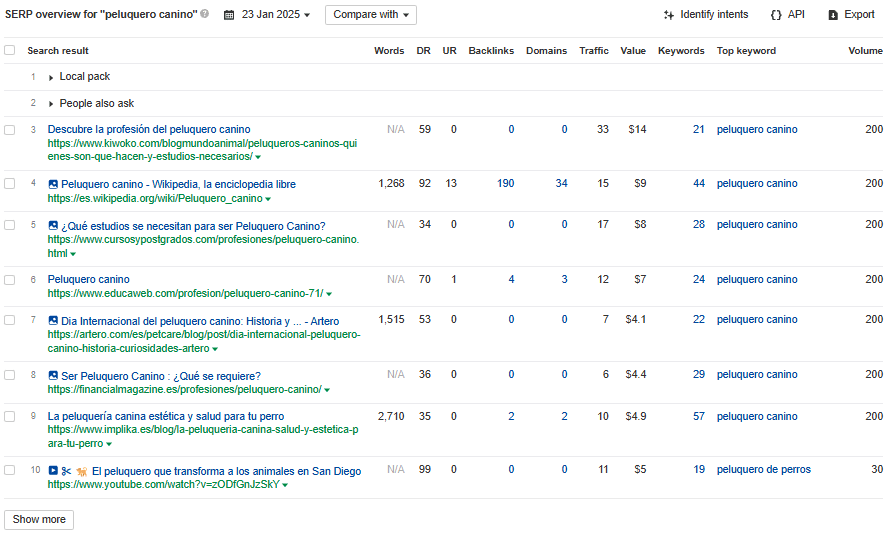Check the box for the kiwoko.com result
This screenshot has height=533, width=886.
tap(10, 130)
